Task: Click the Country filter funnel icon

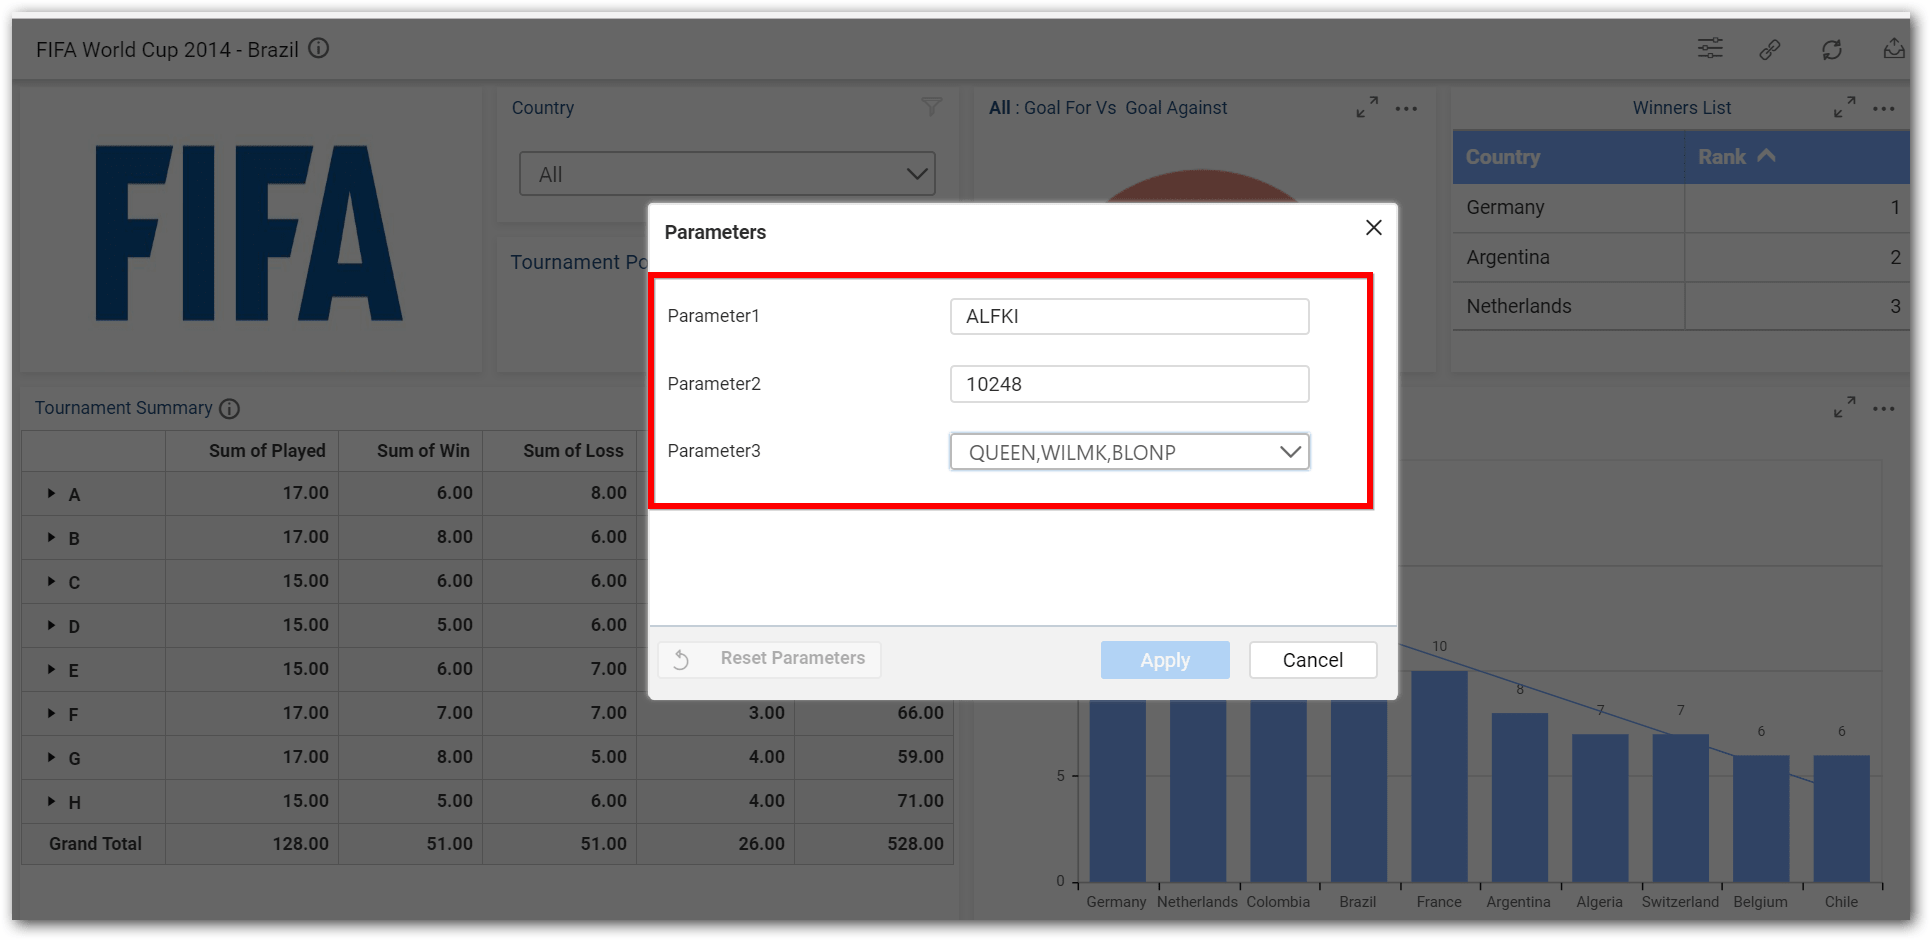Action: [931, 107]
